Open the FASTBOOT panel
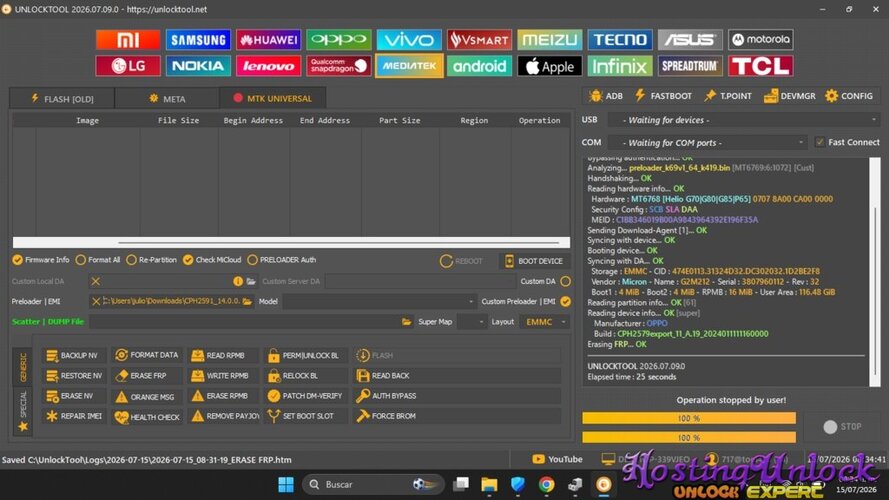 pos(663,96)
